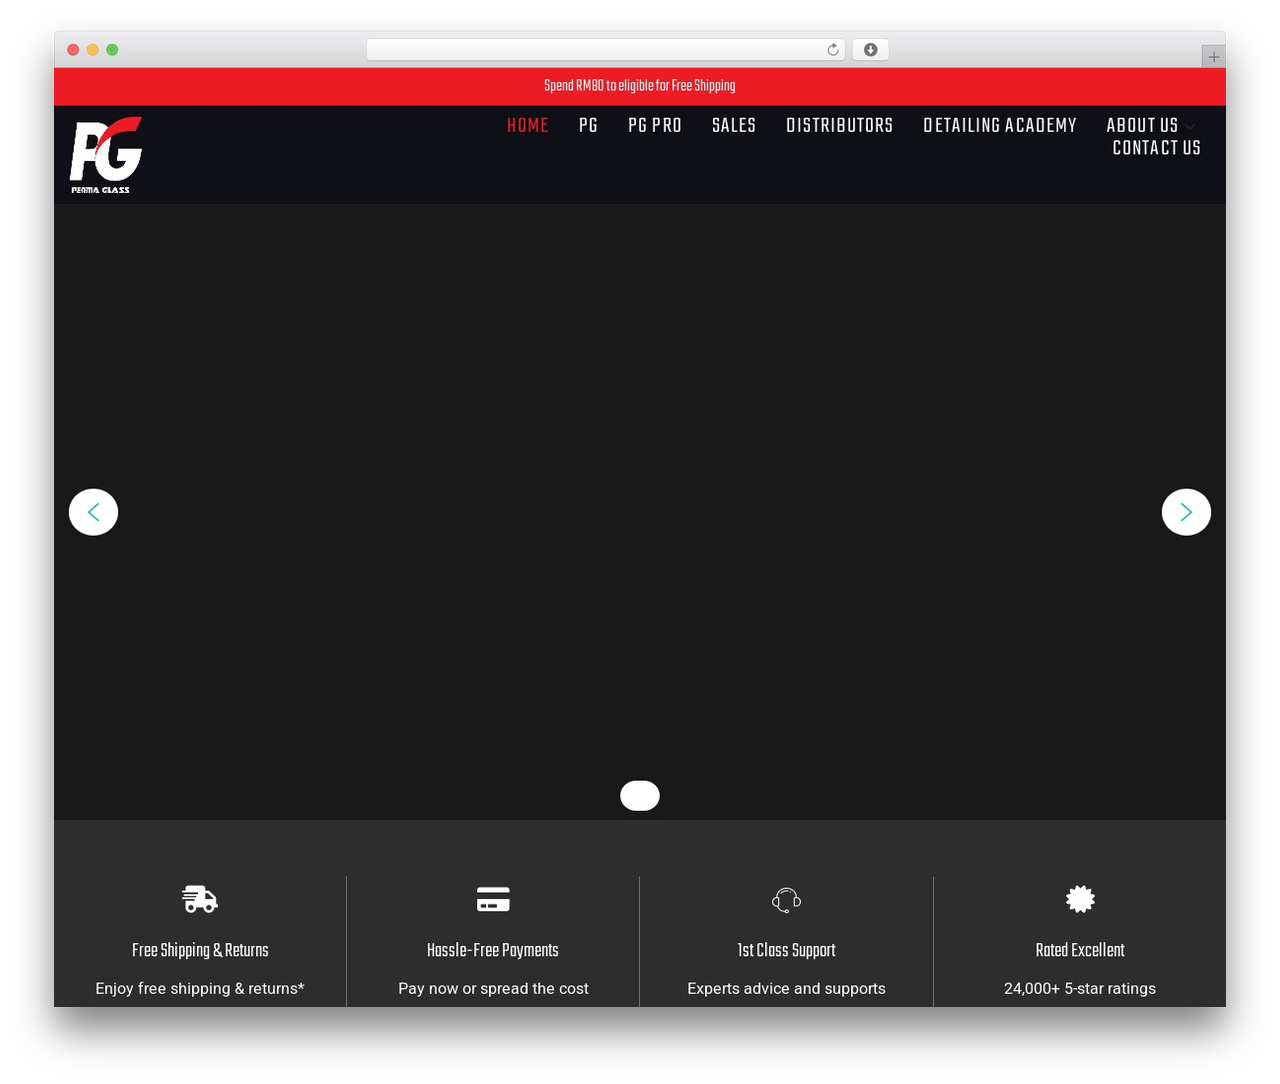Click the 'Free Shipping & Returns' heading
The image size is (1280, 1084).
tap(200, 950)
